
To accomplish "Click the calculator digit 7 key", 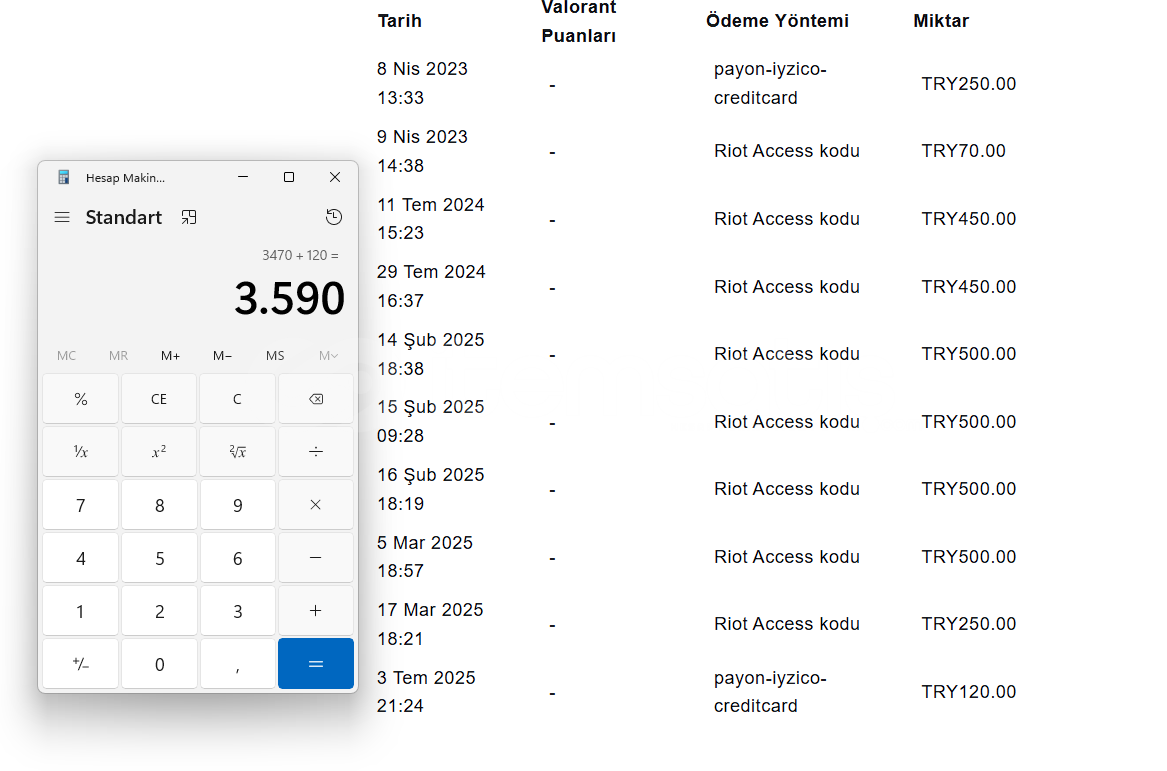I will [x=80, y=505].
